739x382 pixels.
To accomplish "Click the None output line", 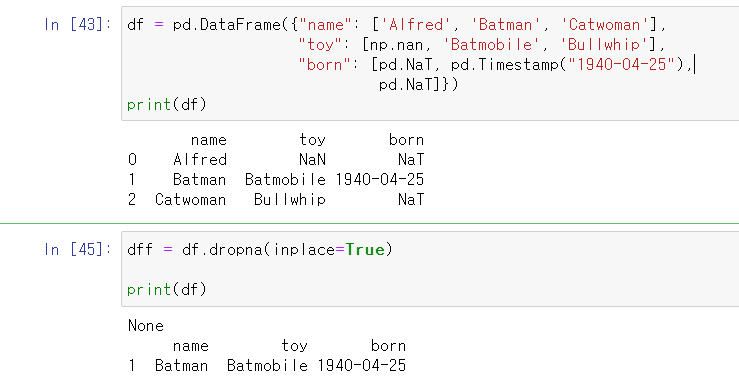I will 146,325.
